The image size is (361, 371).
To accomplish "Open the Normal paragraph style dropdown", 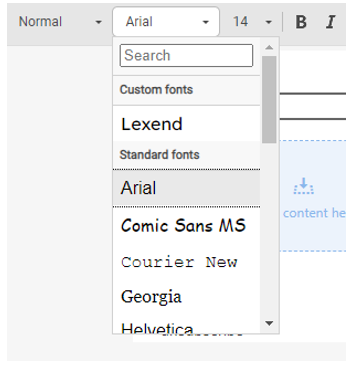I will (60, 22).
